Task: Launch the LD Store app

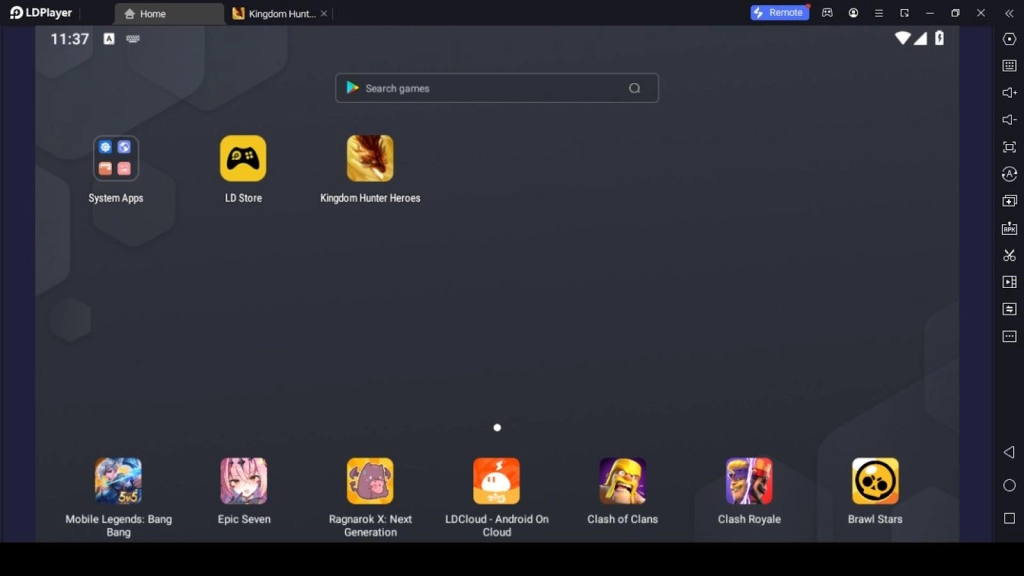Action: (243, 158)
